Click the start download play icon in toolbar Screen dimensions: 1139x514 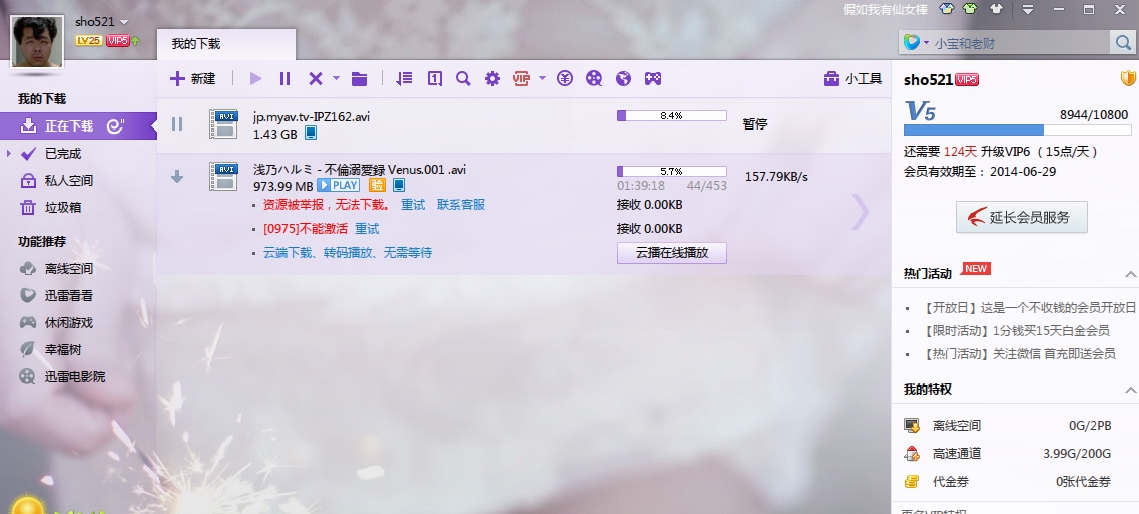tap(255, 78)
